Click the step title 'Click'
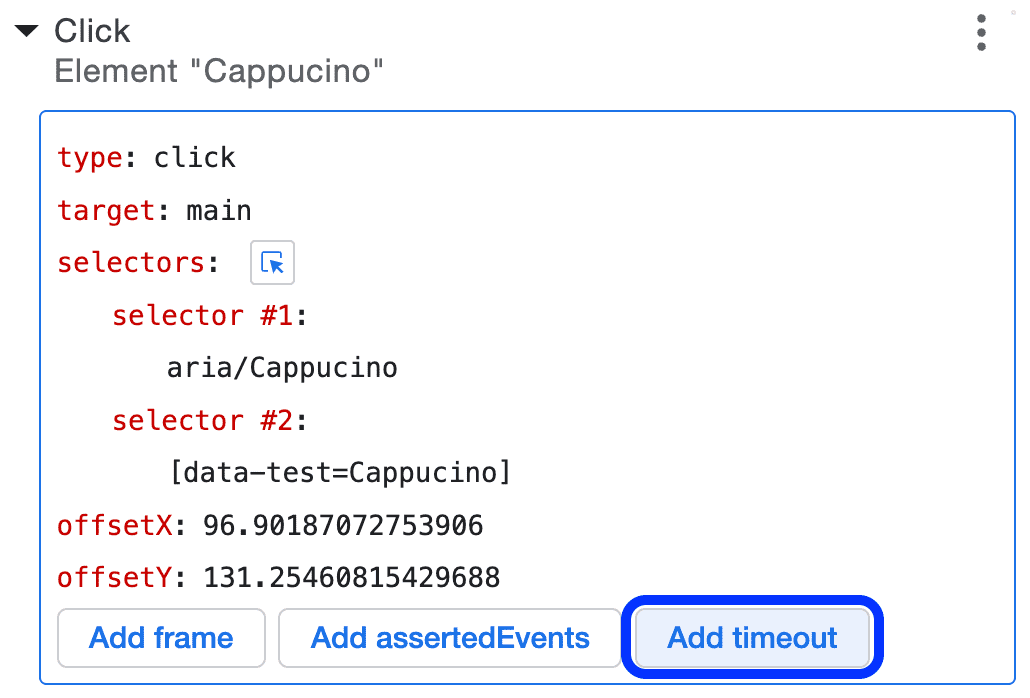 click(x=92, y=30)
